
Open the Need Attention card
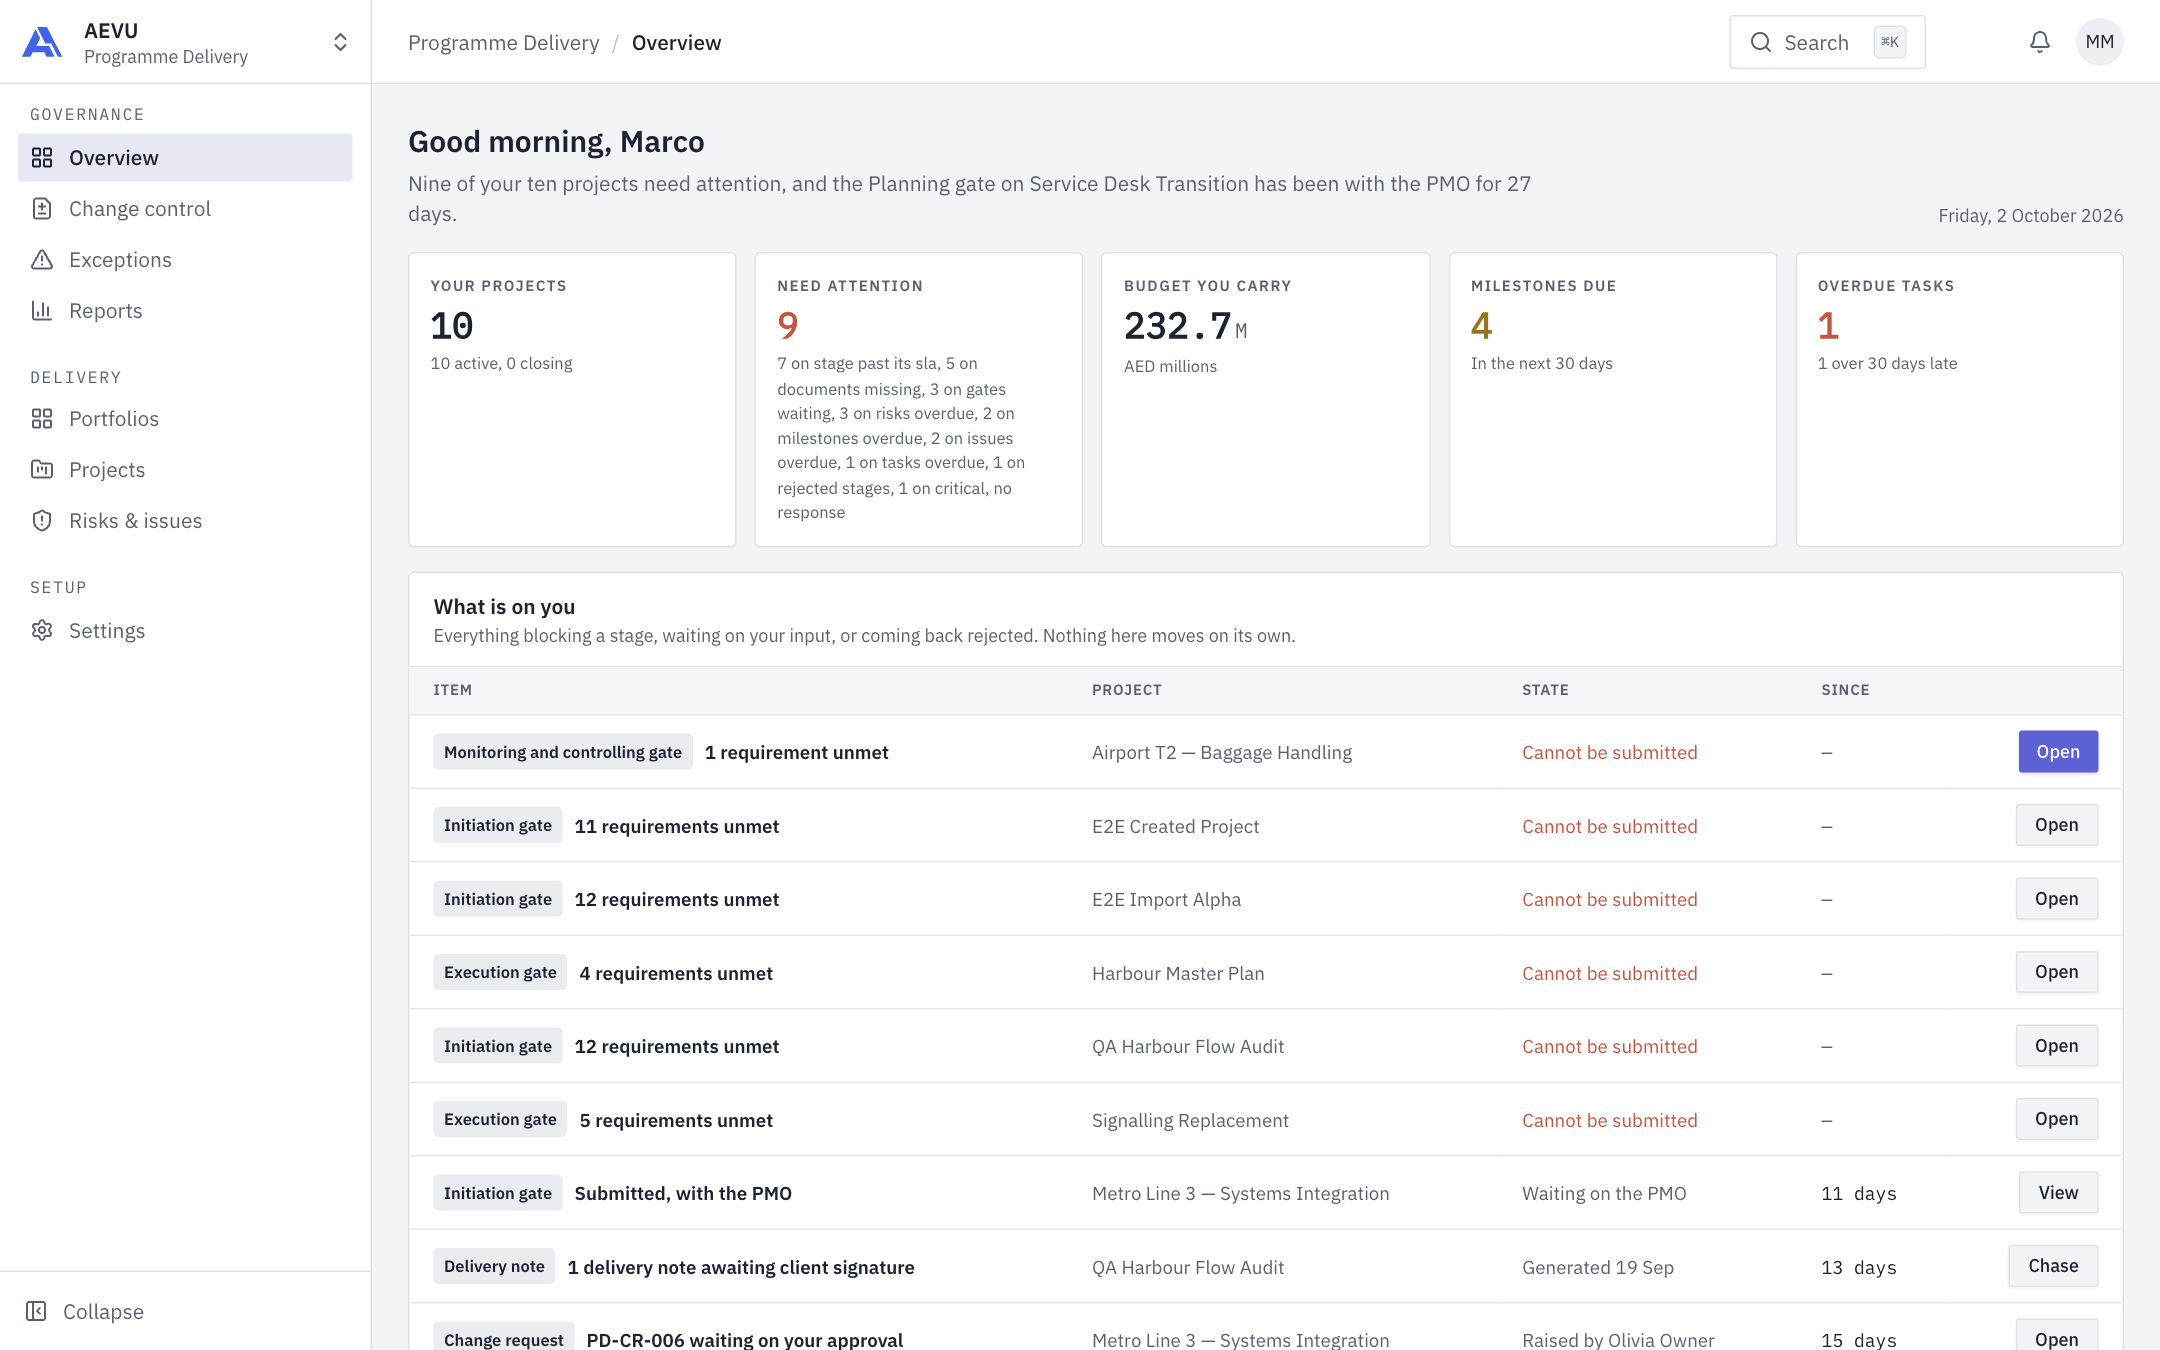(x=918, y=399)
